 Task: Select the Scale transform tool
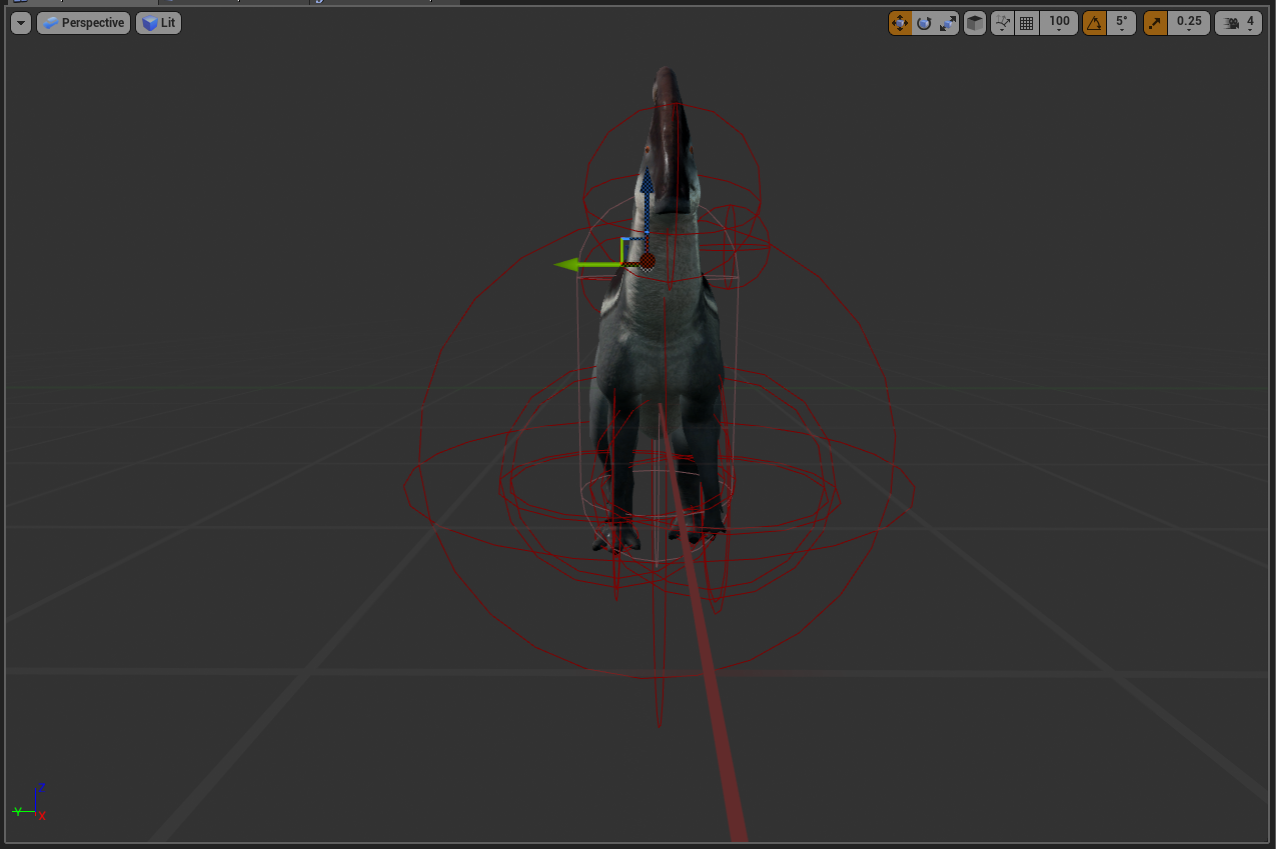948,23
